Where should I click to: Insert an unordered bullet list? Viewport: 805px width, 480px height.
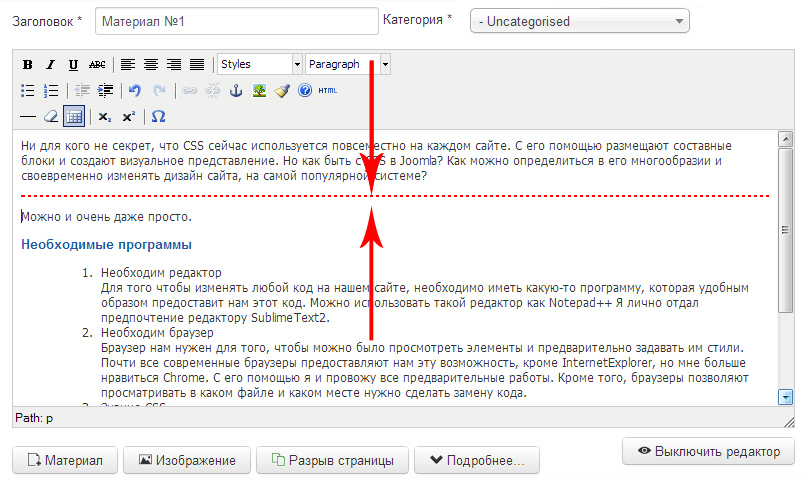click(28, 90)
